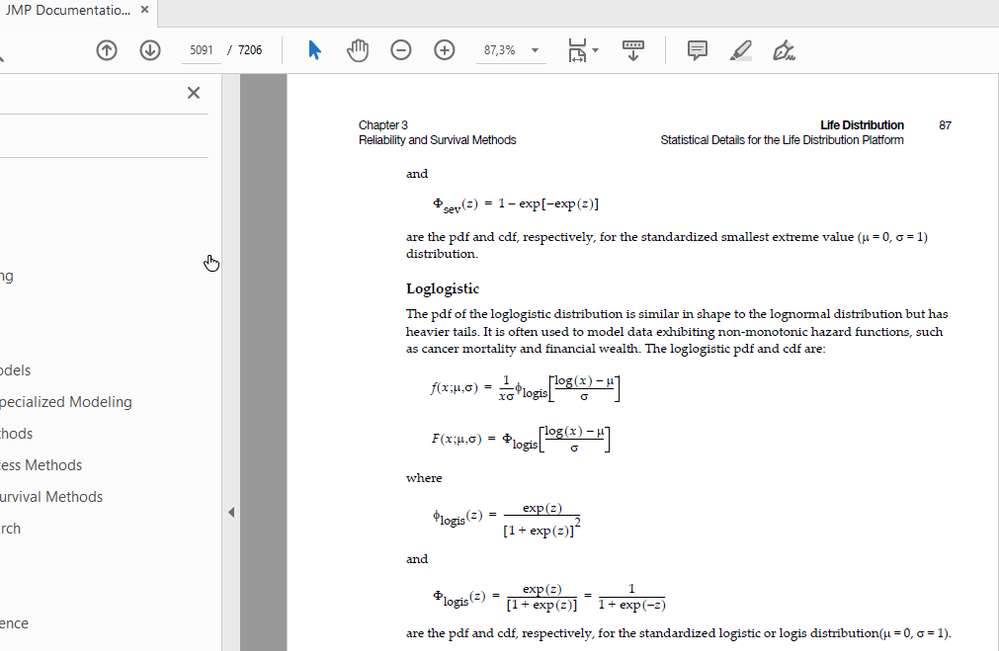Zoom out with the minus icon
Screen dimensions: 999x651
401,50
